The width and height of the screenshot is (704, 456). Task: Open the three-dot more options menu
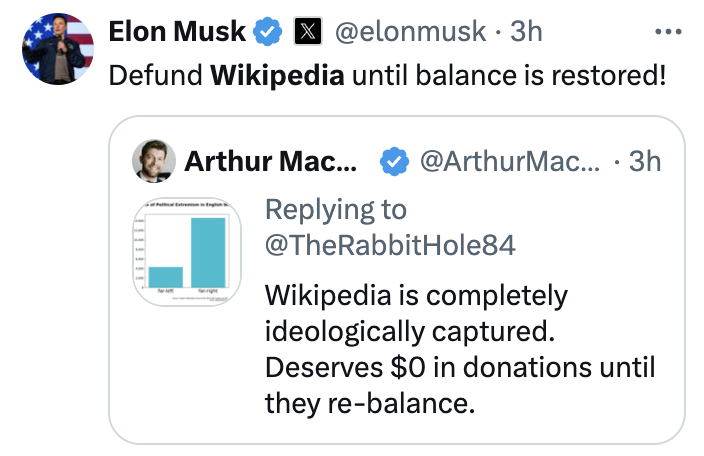pyautogui.click(x=666, y=32)
